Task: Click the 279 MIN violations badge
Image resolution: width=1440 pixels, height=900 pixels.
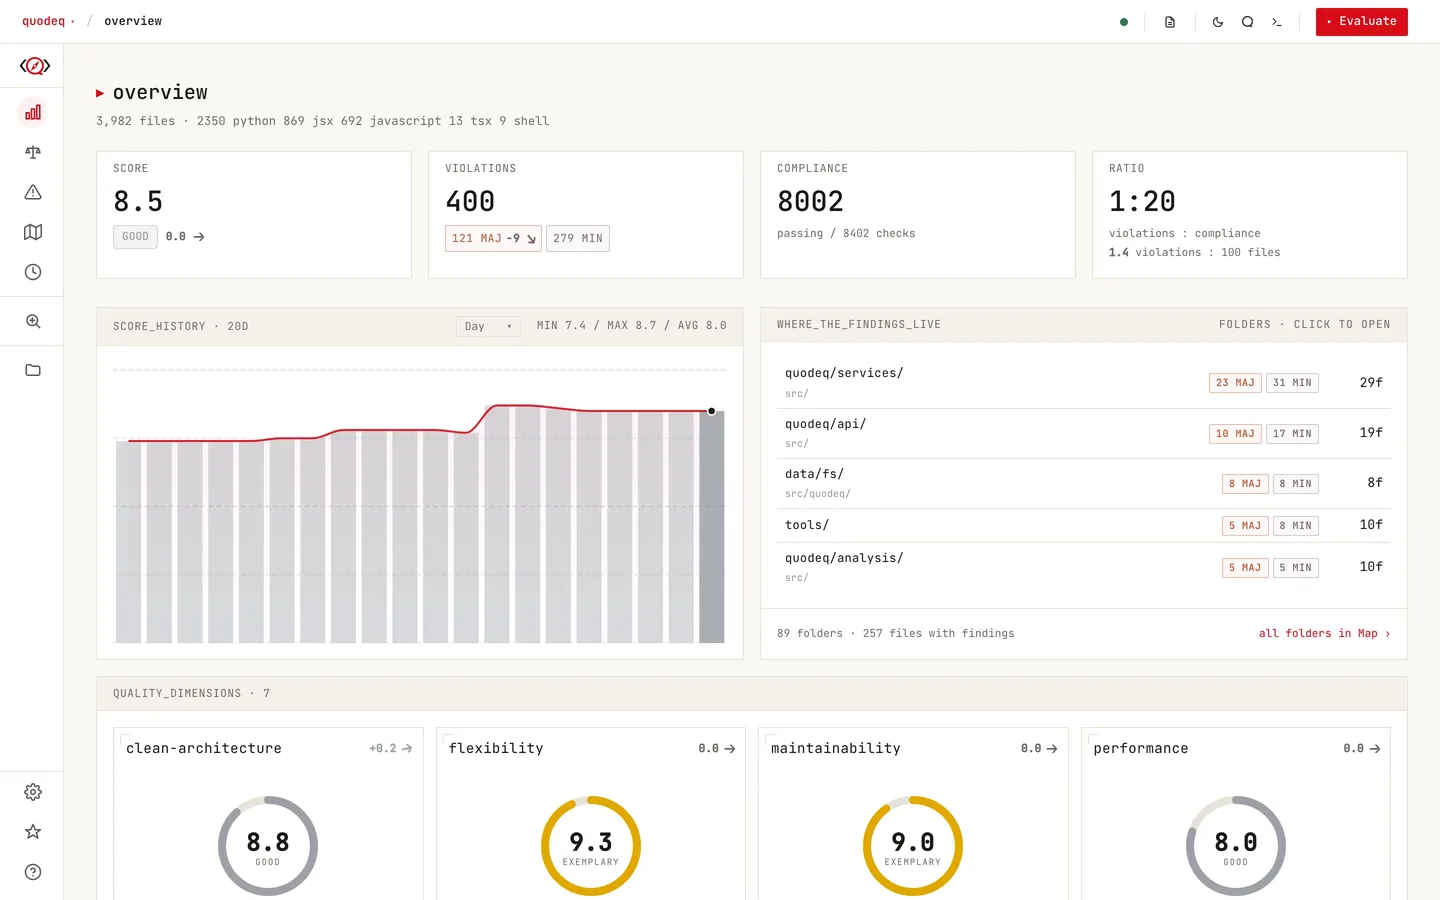Action: pos(578,238)
